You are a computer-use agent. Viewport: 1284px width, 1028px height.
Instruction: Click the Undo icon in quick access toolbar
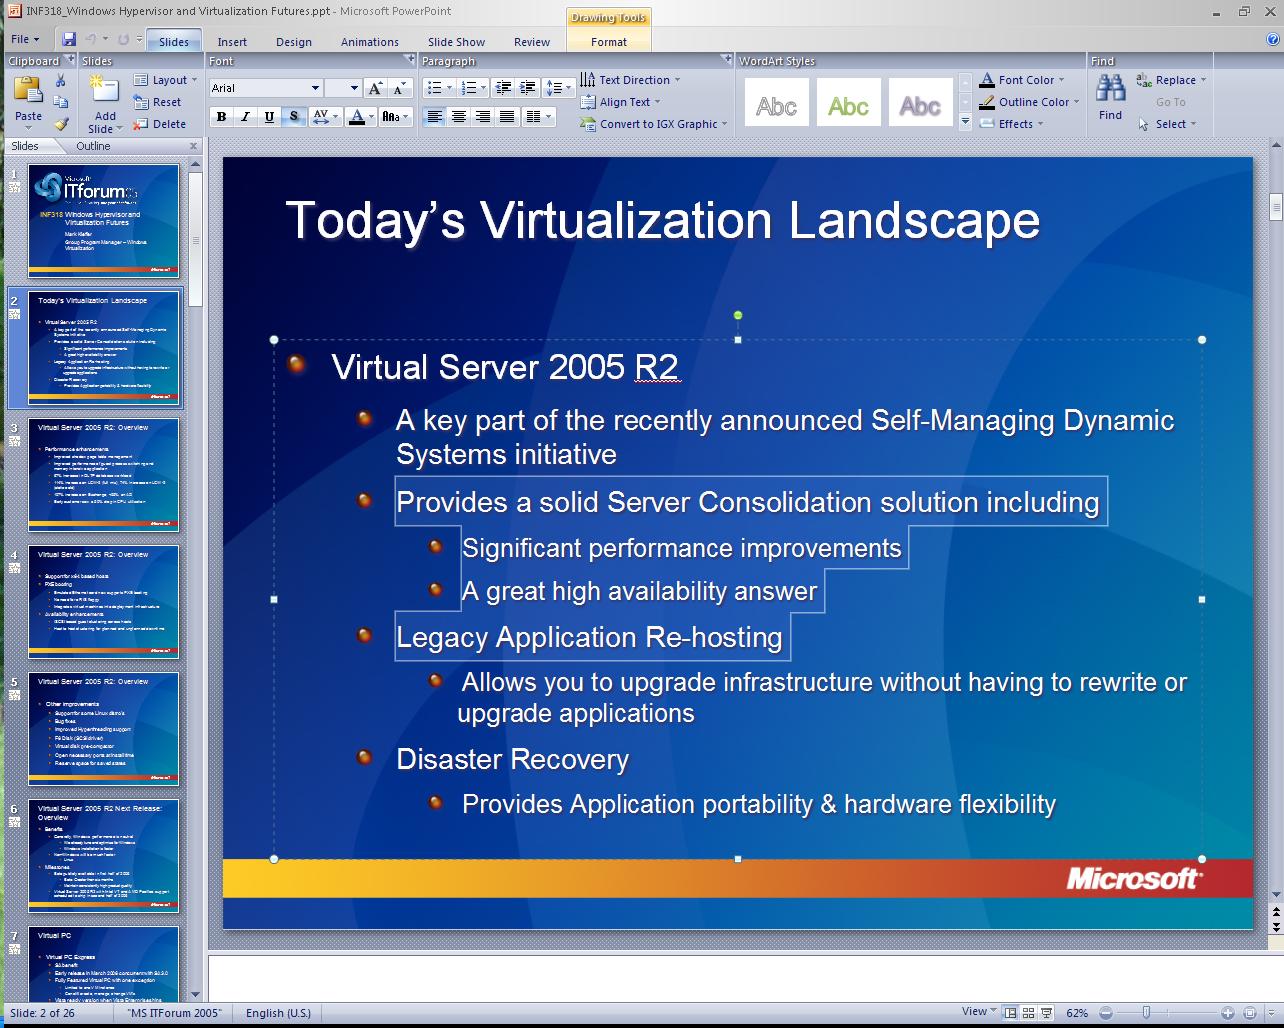(91, 39)
